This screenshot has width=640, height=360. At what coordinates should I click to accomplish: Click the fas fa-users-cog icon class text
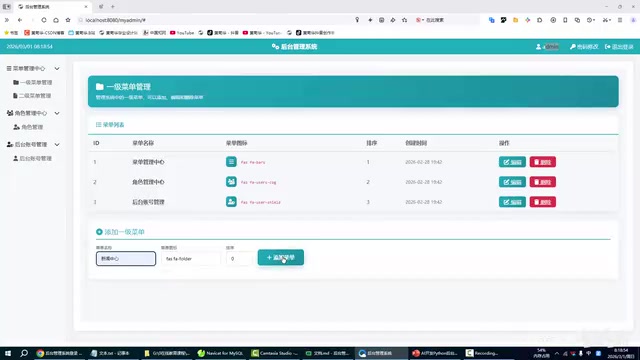click(258, 182)
